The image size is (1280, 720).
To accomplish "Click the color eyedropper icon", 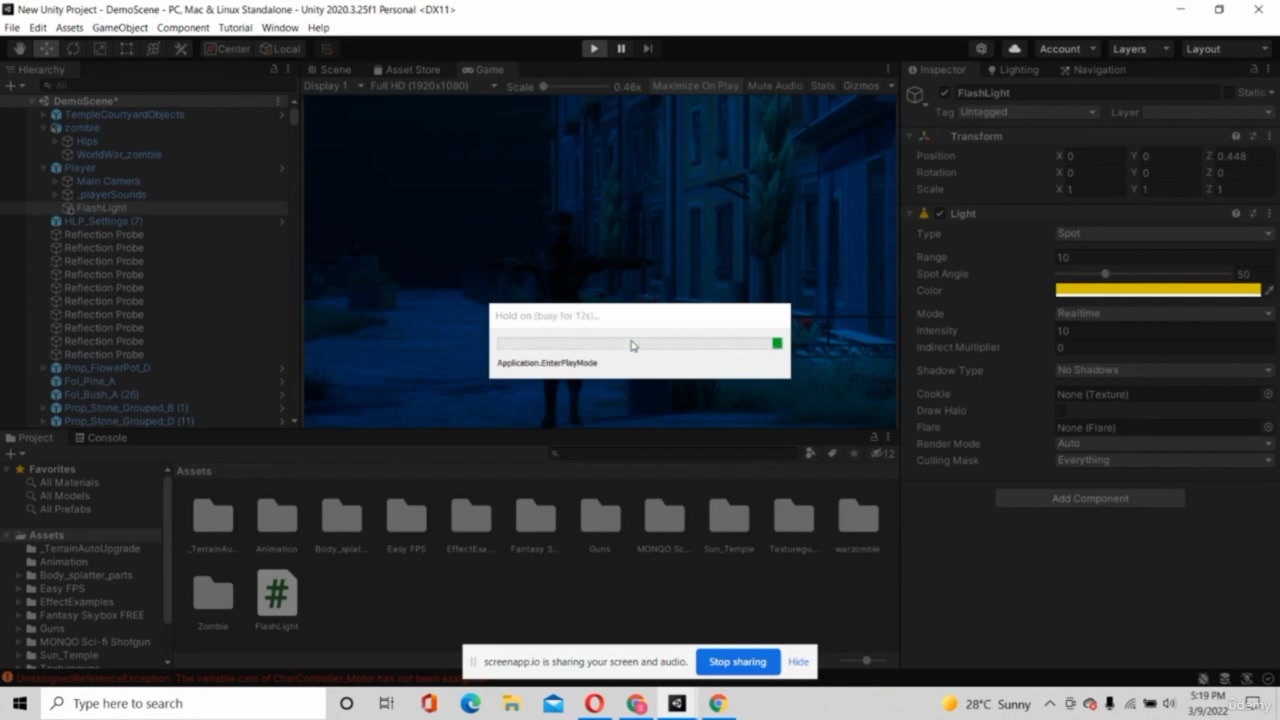I will pyautogui.click(x=1269, y=291).
